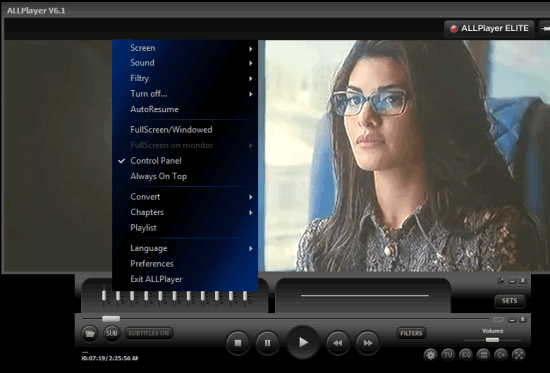Image resolution: width=550 pixels, height=373 pixels.
Task: Adjust the Volume slider handle
Action: pyautogui.click(x=492, y=340)
